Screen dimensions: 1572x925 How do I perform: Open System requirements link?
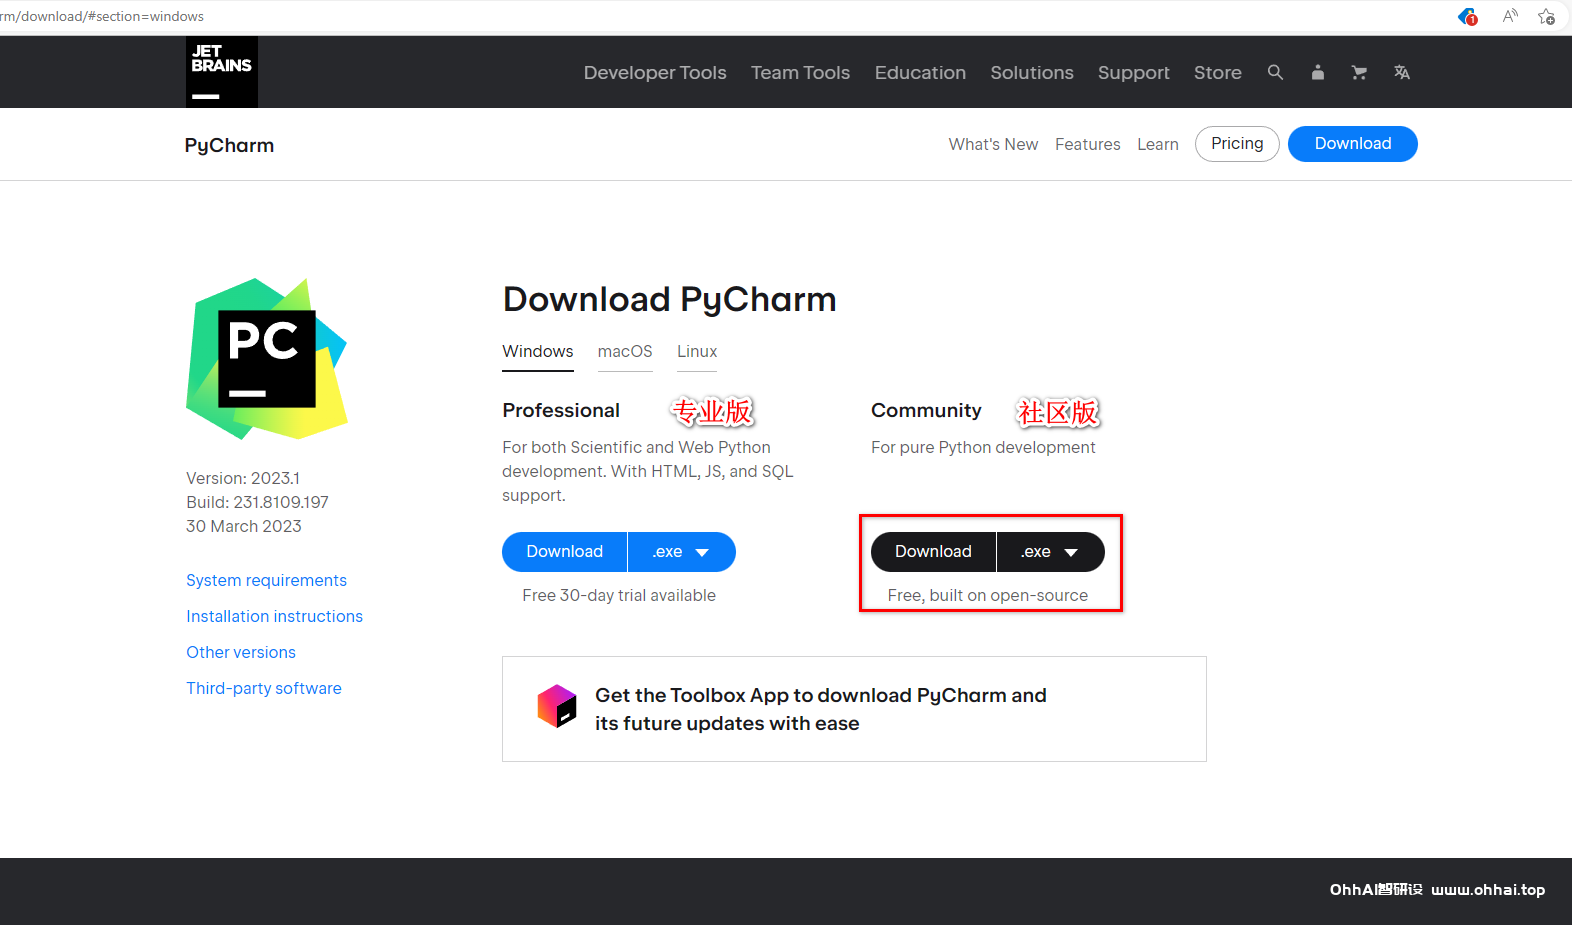point(266,580)
